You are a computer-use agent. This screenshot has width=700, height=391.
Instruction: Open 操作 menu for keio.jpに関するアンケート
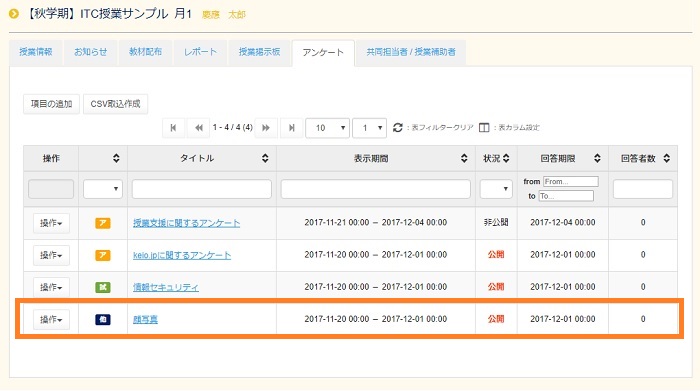[51, 255]
